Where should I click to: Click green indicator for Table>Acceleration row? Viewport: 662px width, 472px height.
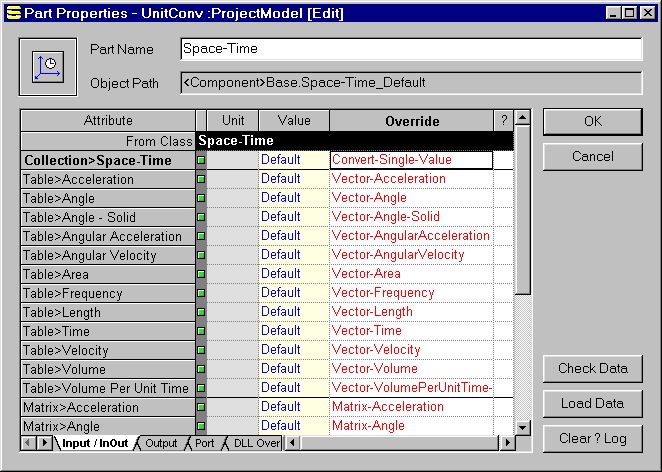[x=200, y=179]
